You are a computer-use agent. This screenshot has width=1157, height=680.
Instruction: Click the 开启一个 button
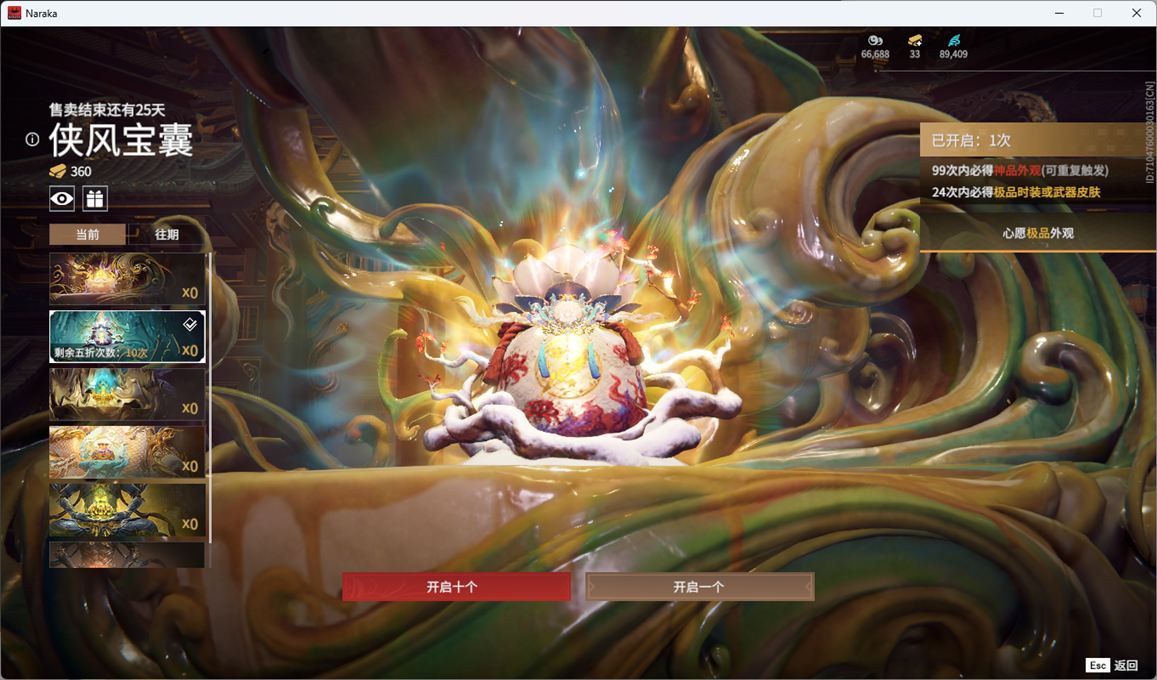click(700, 587)
